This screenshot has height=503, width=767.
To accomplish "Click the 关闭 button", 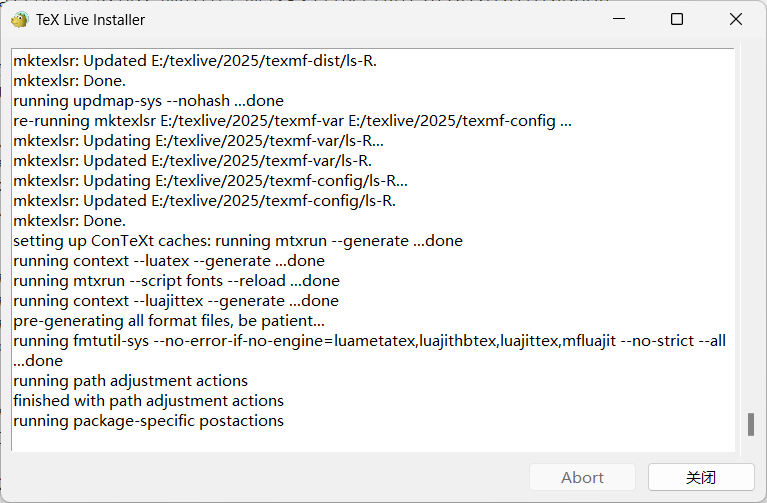I will pos(701,477).
